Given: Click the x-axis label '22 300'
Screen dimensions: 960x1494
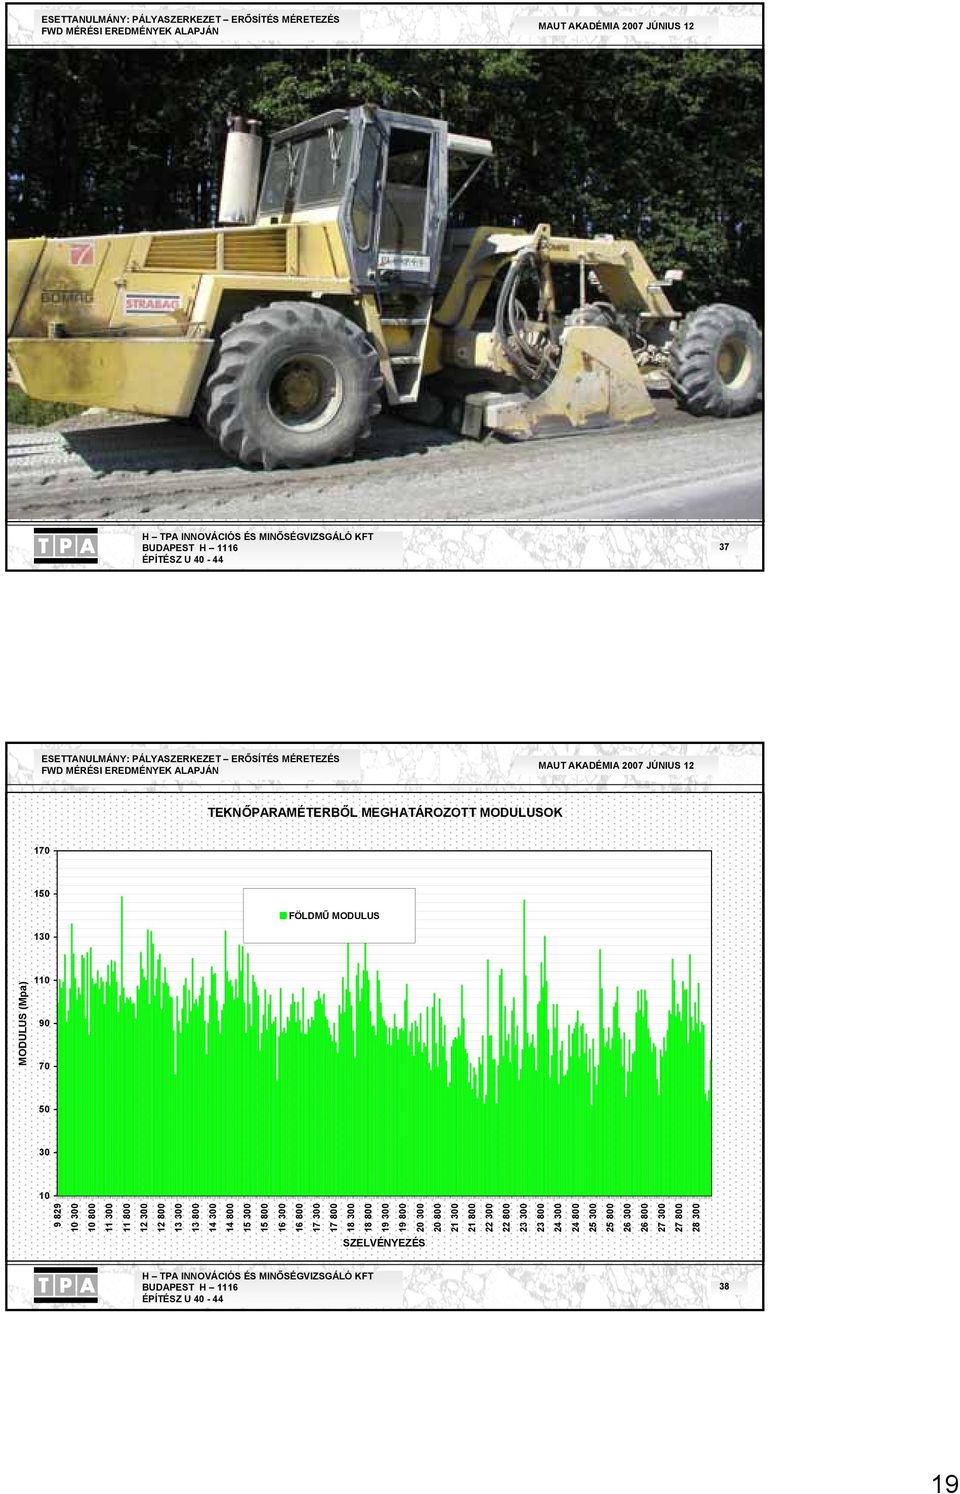Looking at the screenshot, I should click(490, 1216).
